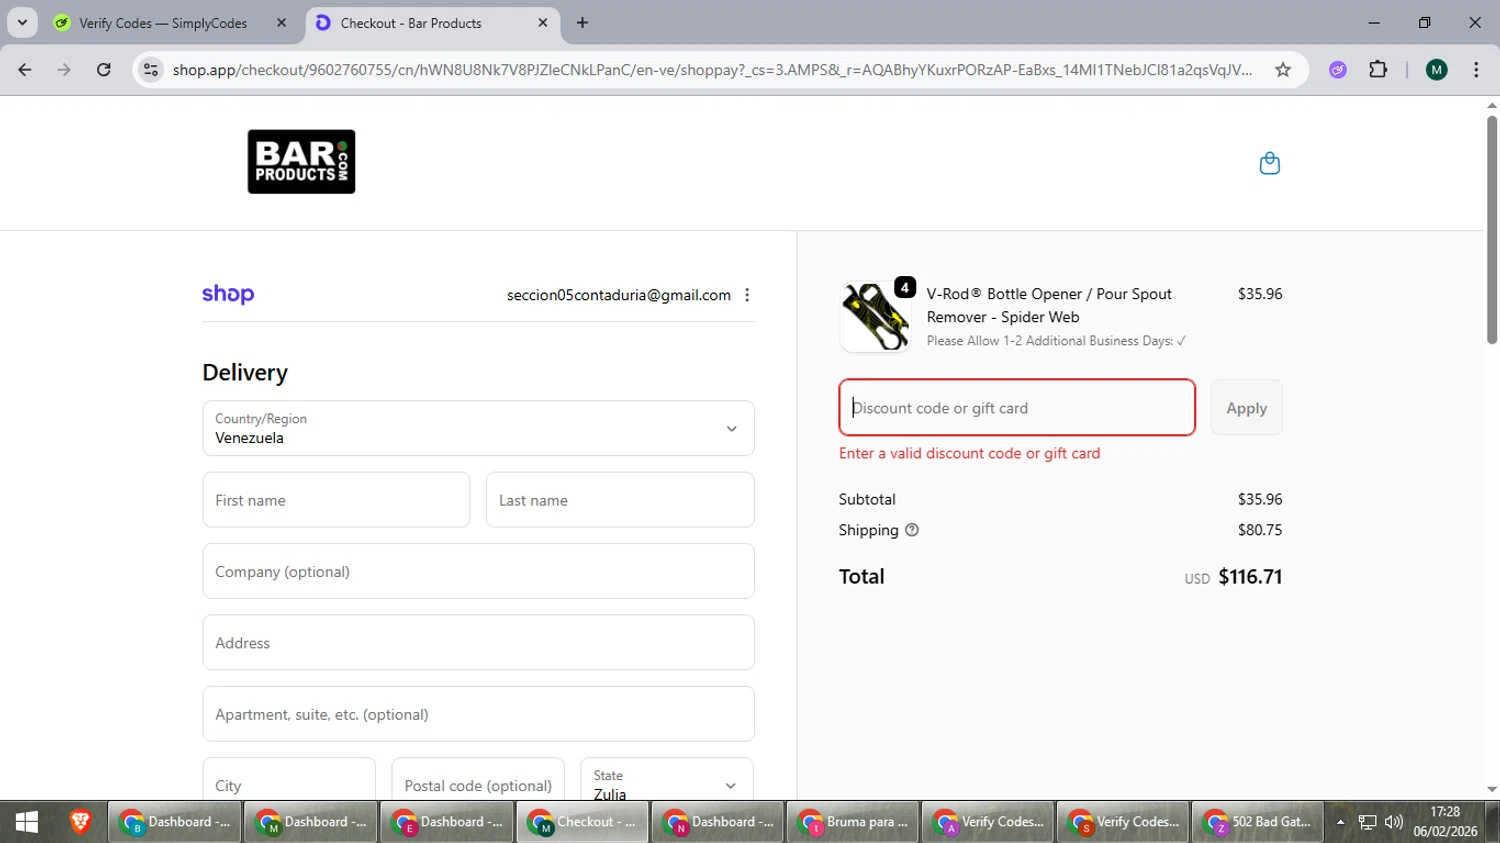The image size is (1500, 843).
Task: Click the "Enter a valid discount code" error text
Action: point(969,453)
